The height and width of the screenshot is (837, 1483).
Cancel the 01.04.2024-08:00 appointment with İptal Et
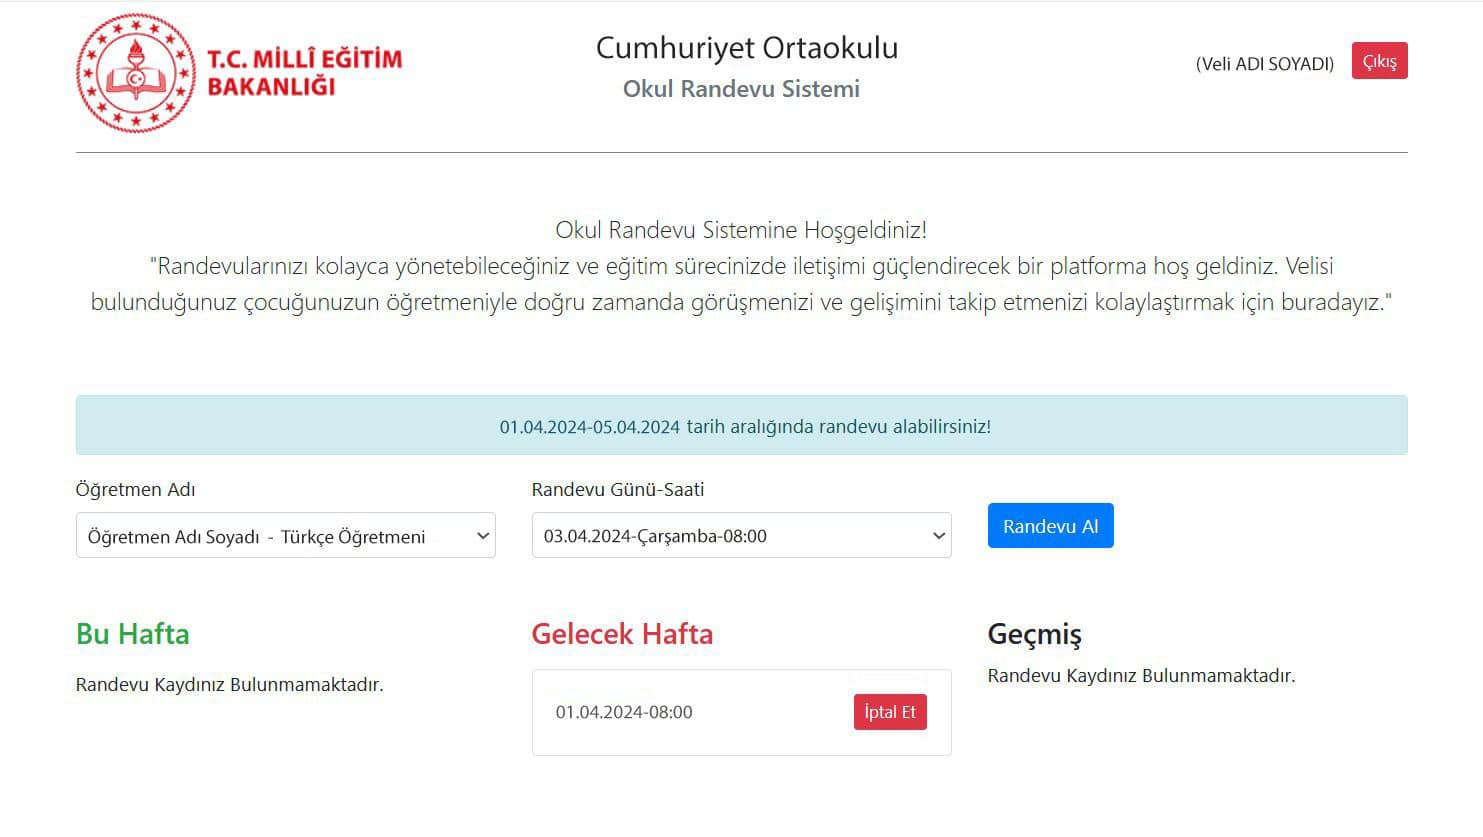(889, 712)
